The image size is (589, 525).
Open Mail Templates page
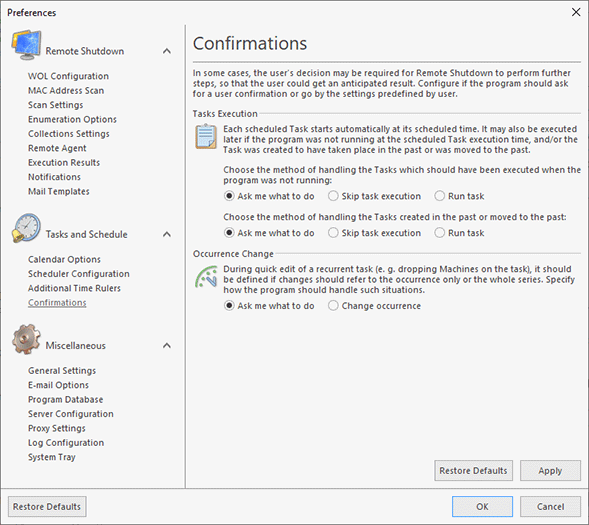59,192
